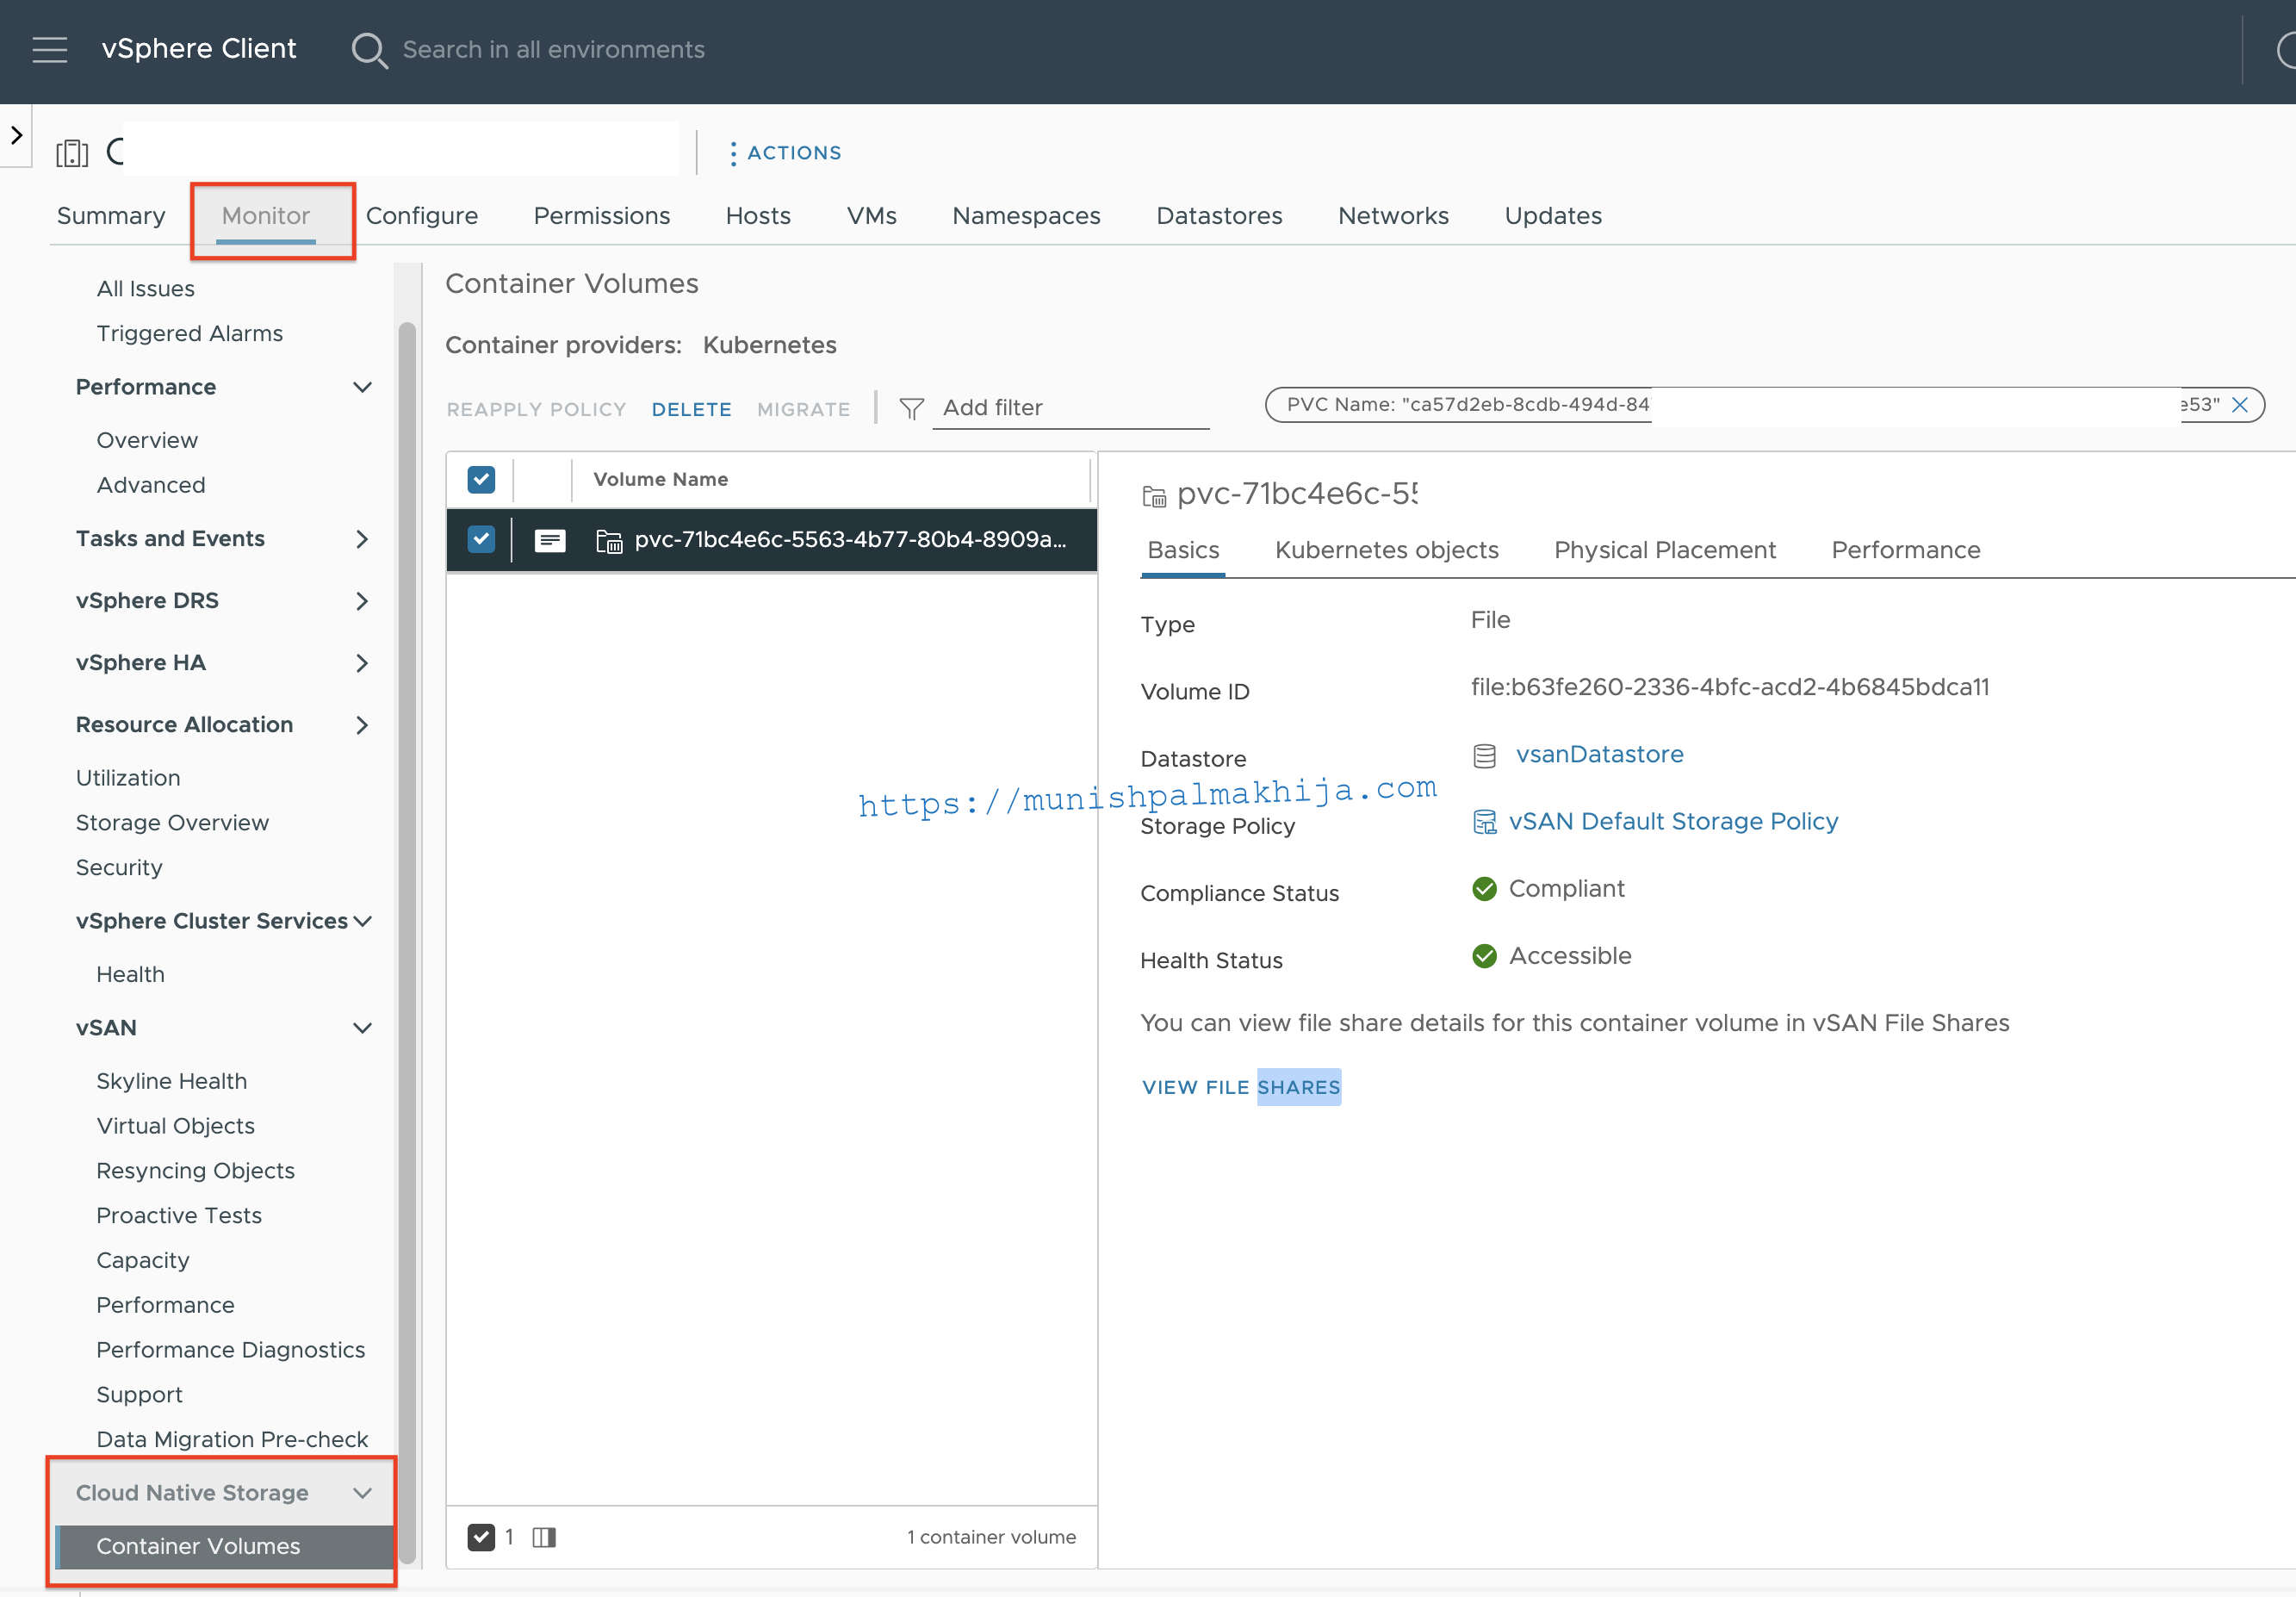Open Triggered Alarms
The image size is (2296, 1597).
tap(189, 334)
